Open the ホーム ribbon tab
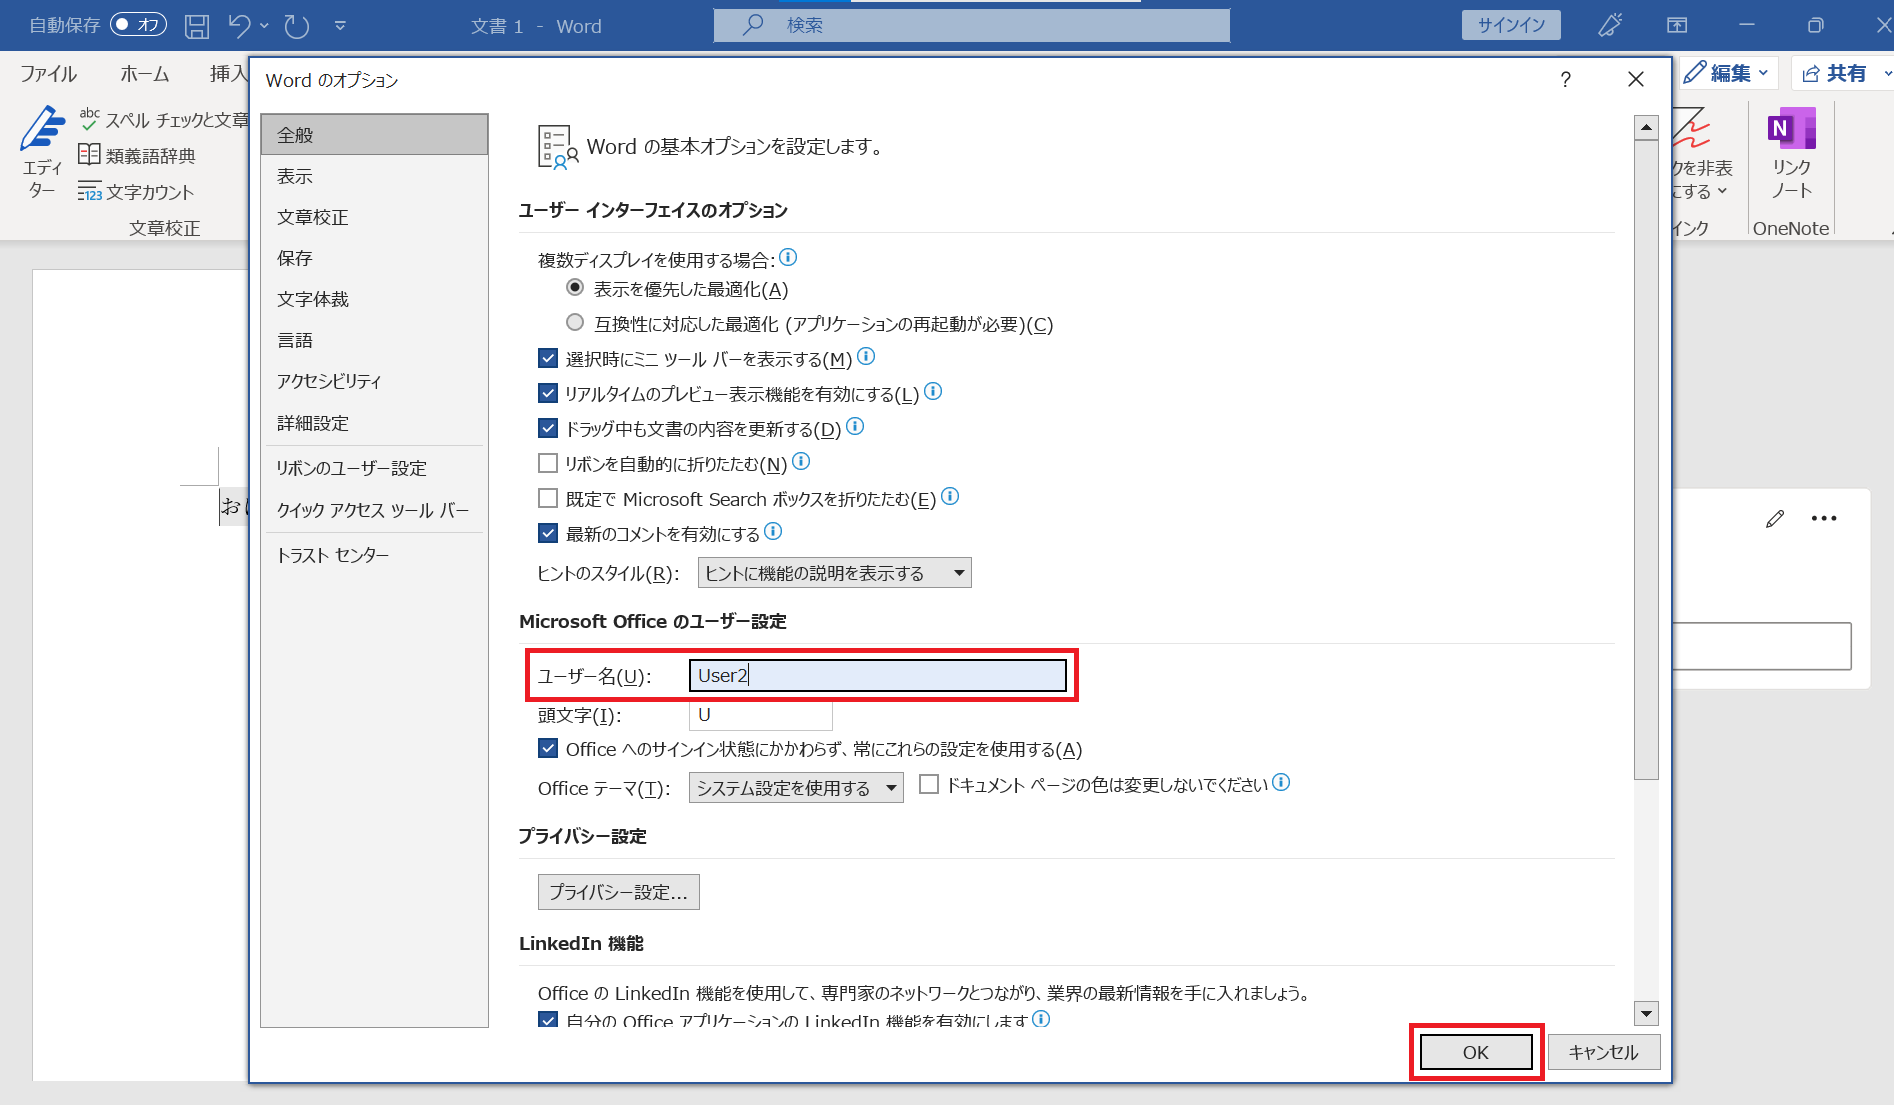This screenshot has width=1894, height=1105. [145, 73]
